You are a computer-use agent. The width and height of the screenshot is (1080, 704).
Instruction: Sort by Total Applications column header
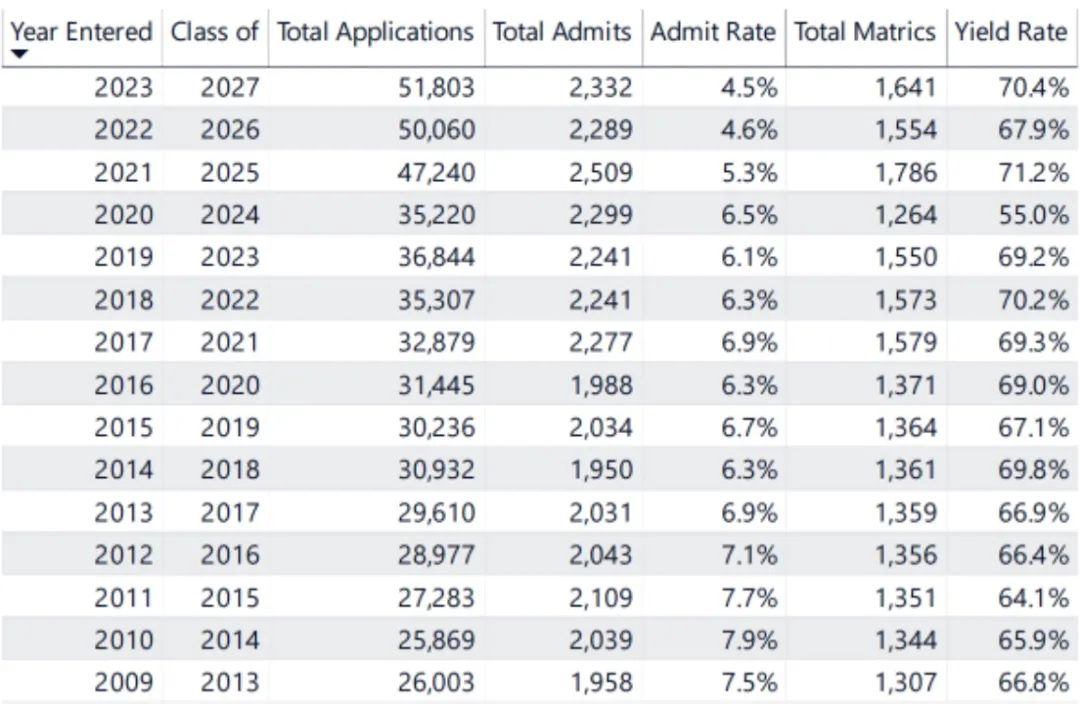pyautogui.click(x=375, y=32)
